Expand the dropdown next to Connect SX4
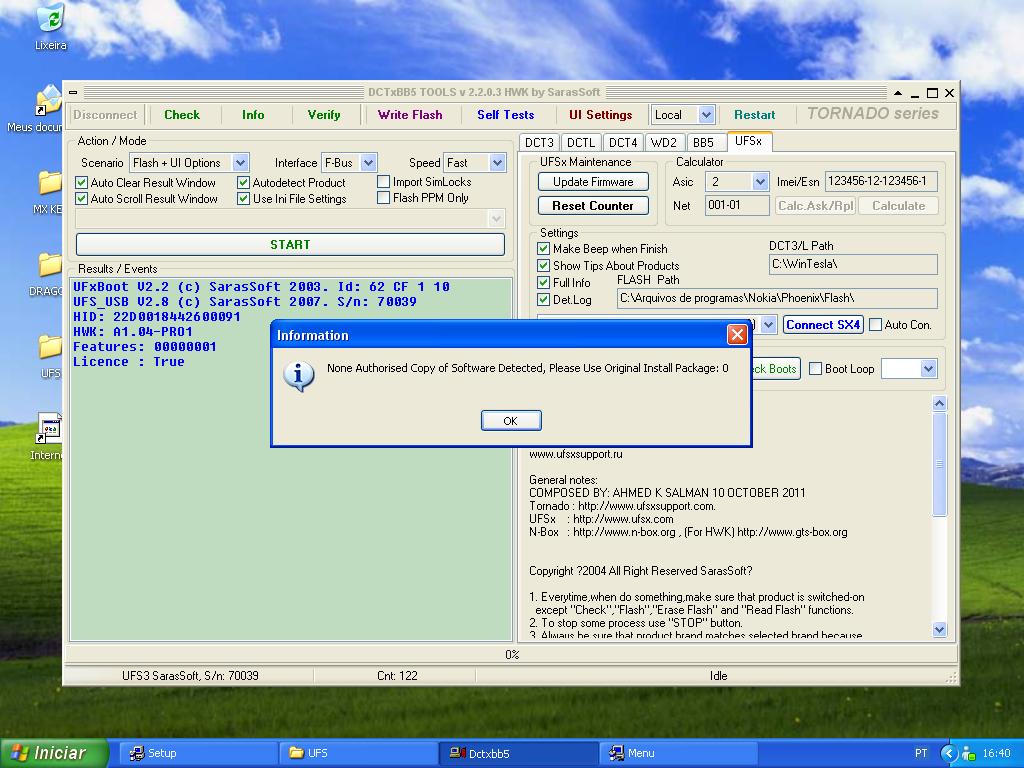 769,325
